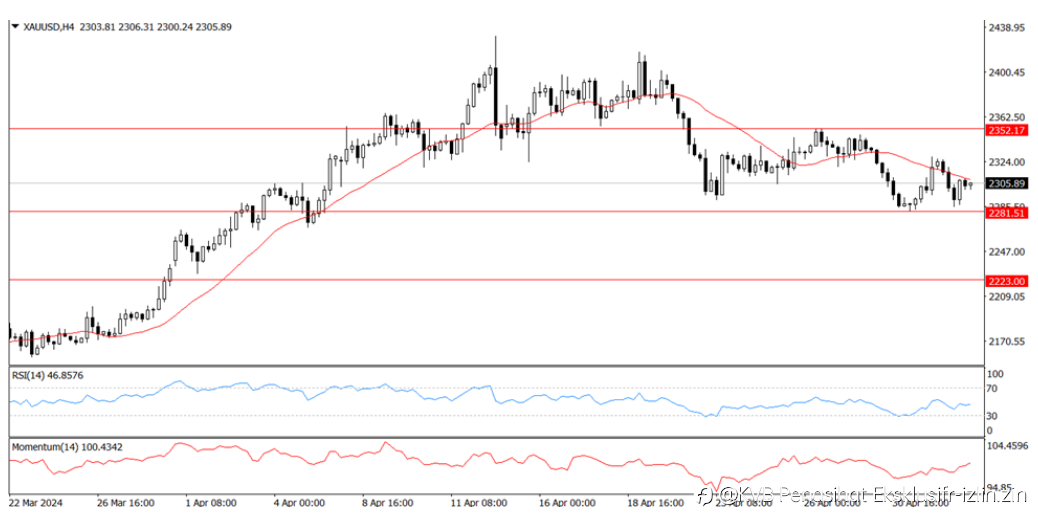Viewport: 1038px width, 529px height.
Task: Click the 18 Apr 16:00 time label
Action: click(655, 503)
